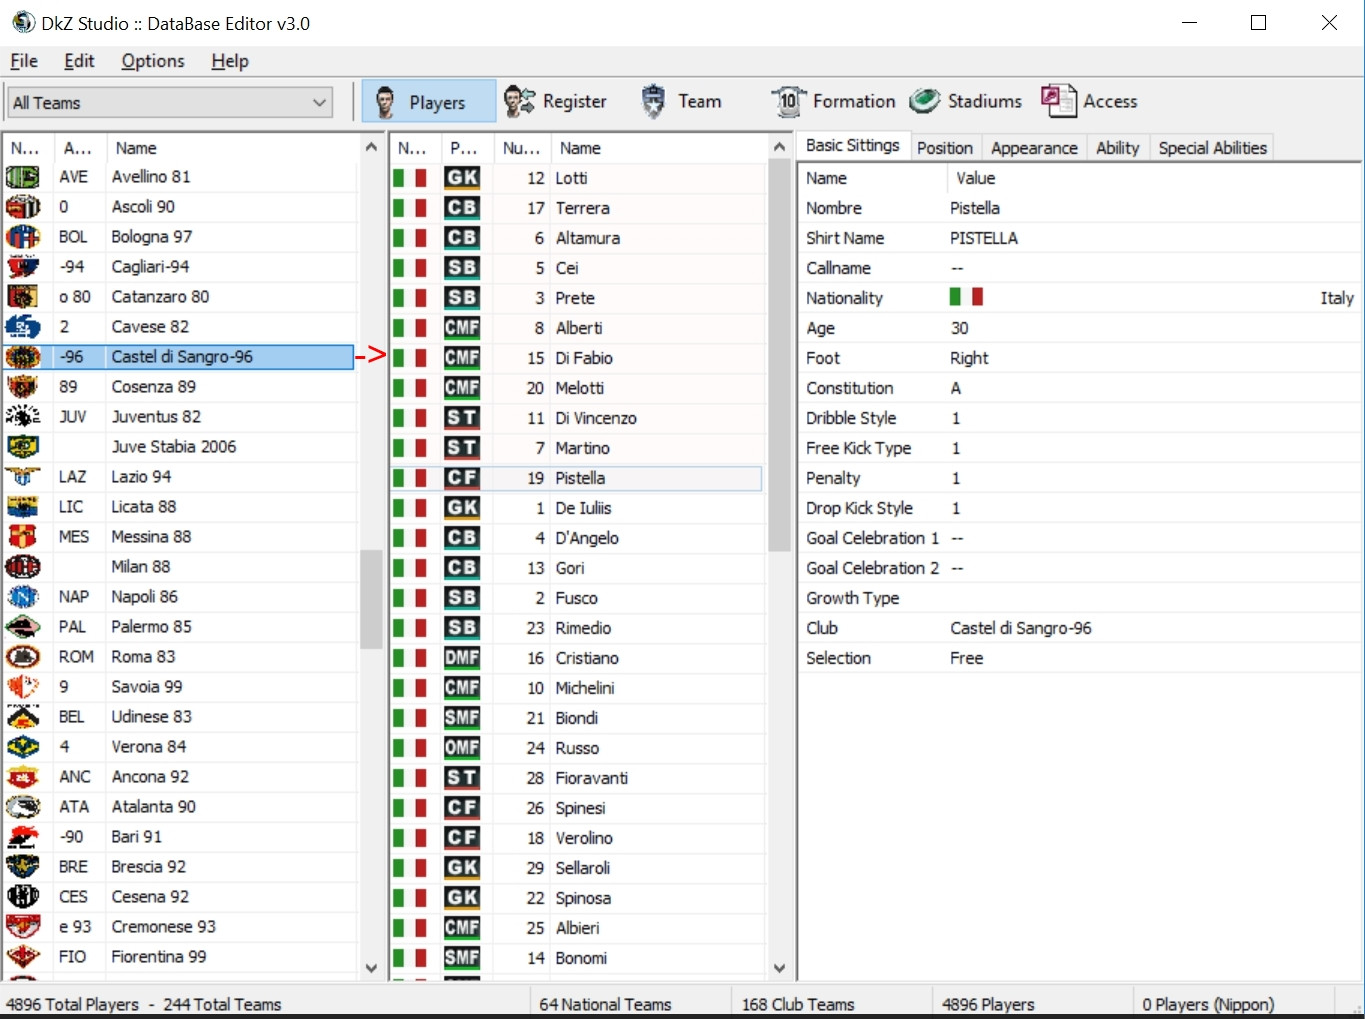Click the Palermo 85 team crest icon
This screenshot has width=1365, height=1019.
pos(23,627)
